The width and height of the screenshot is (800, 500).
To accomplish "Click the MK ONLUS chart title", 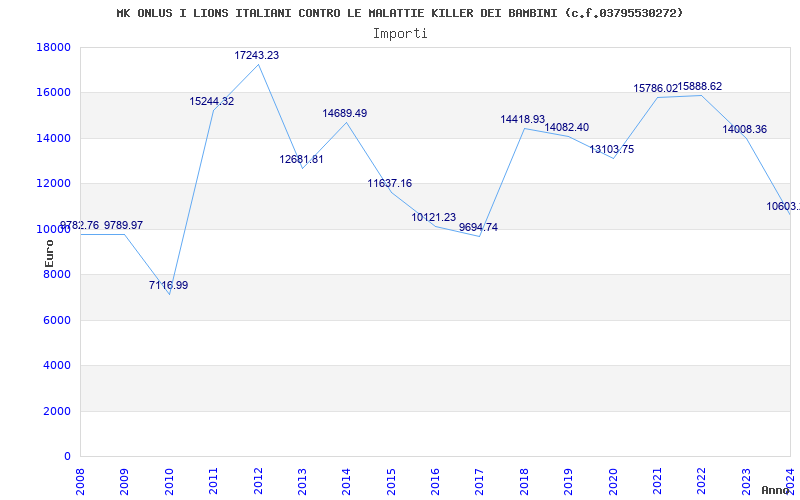I will click(x=399, y=13).
